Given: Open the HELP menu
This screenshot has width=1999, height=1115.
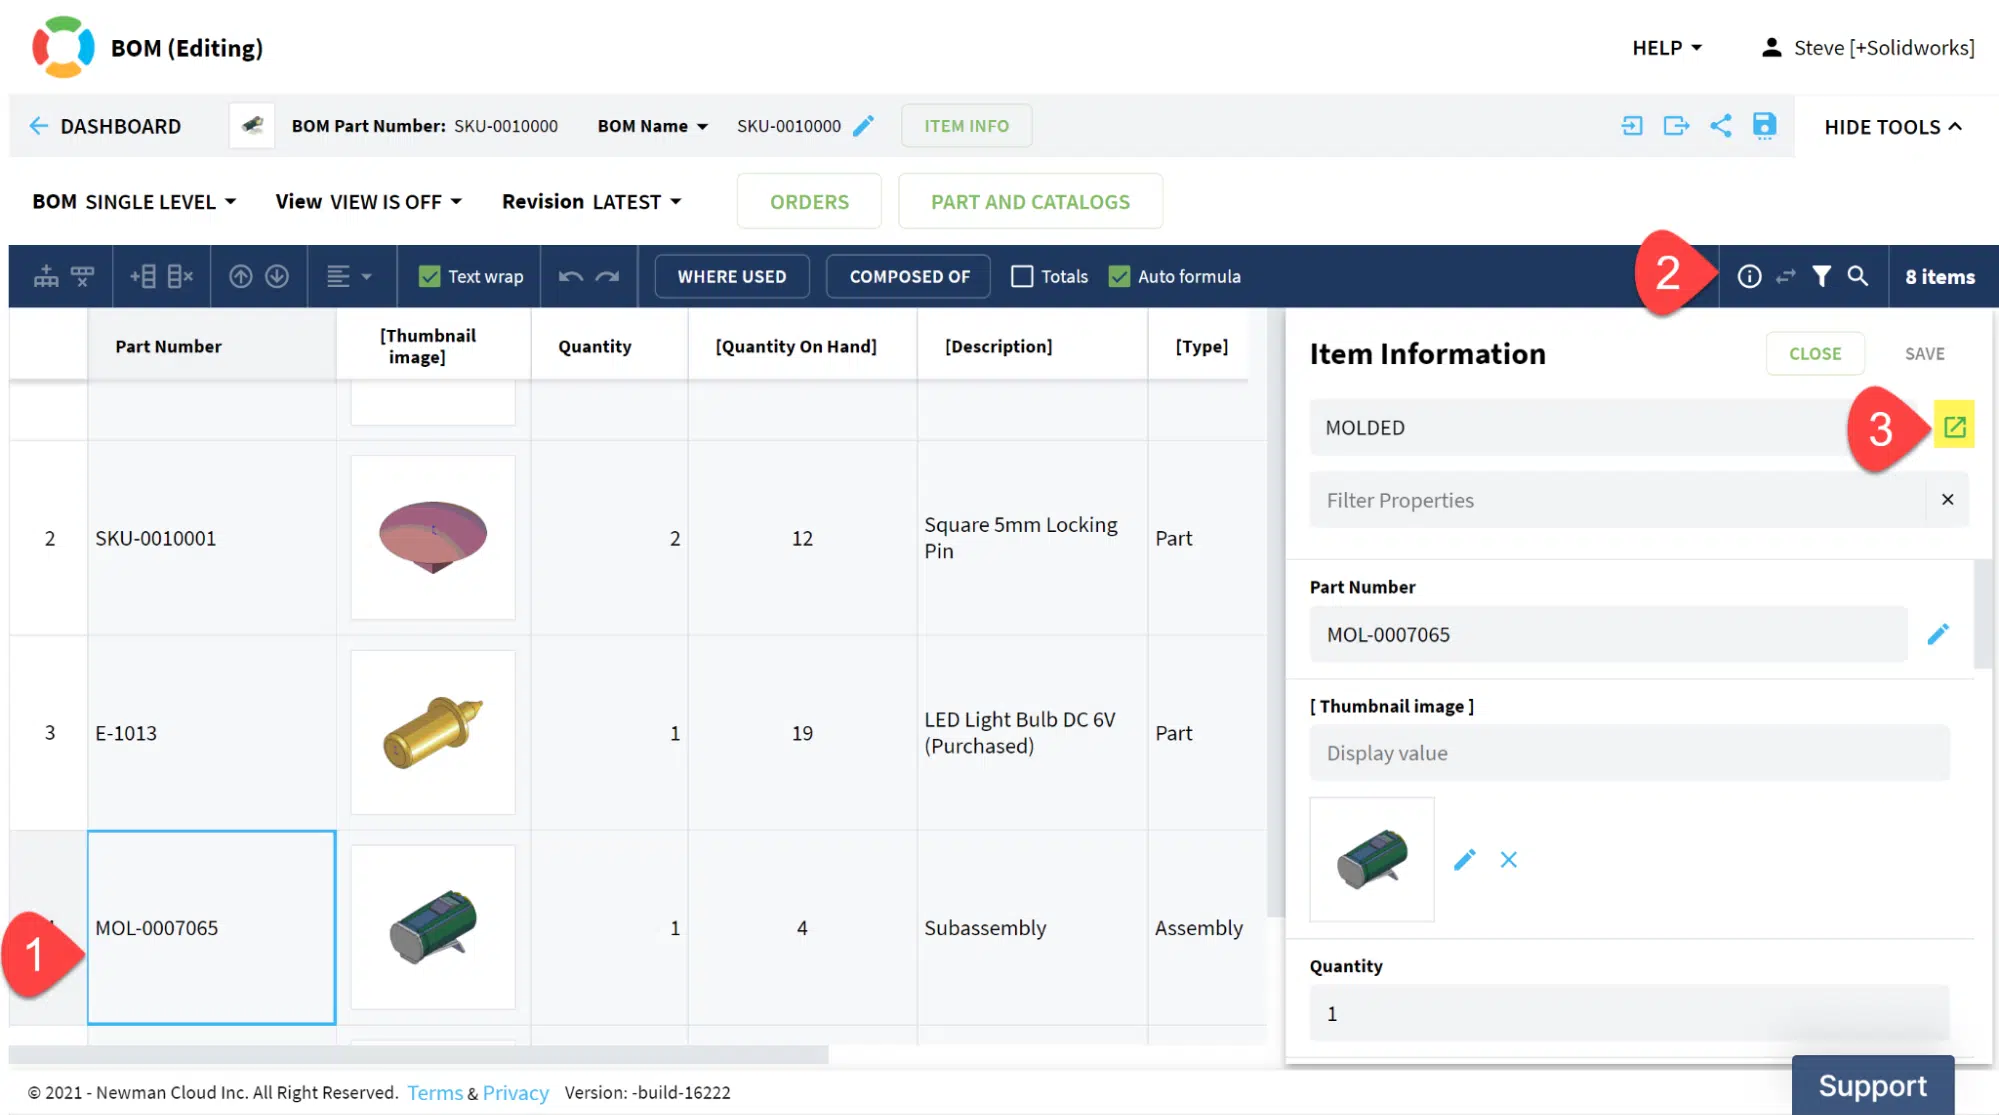Looking at the screenshot, I should [x=1667, y=48].
